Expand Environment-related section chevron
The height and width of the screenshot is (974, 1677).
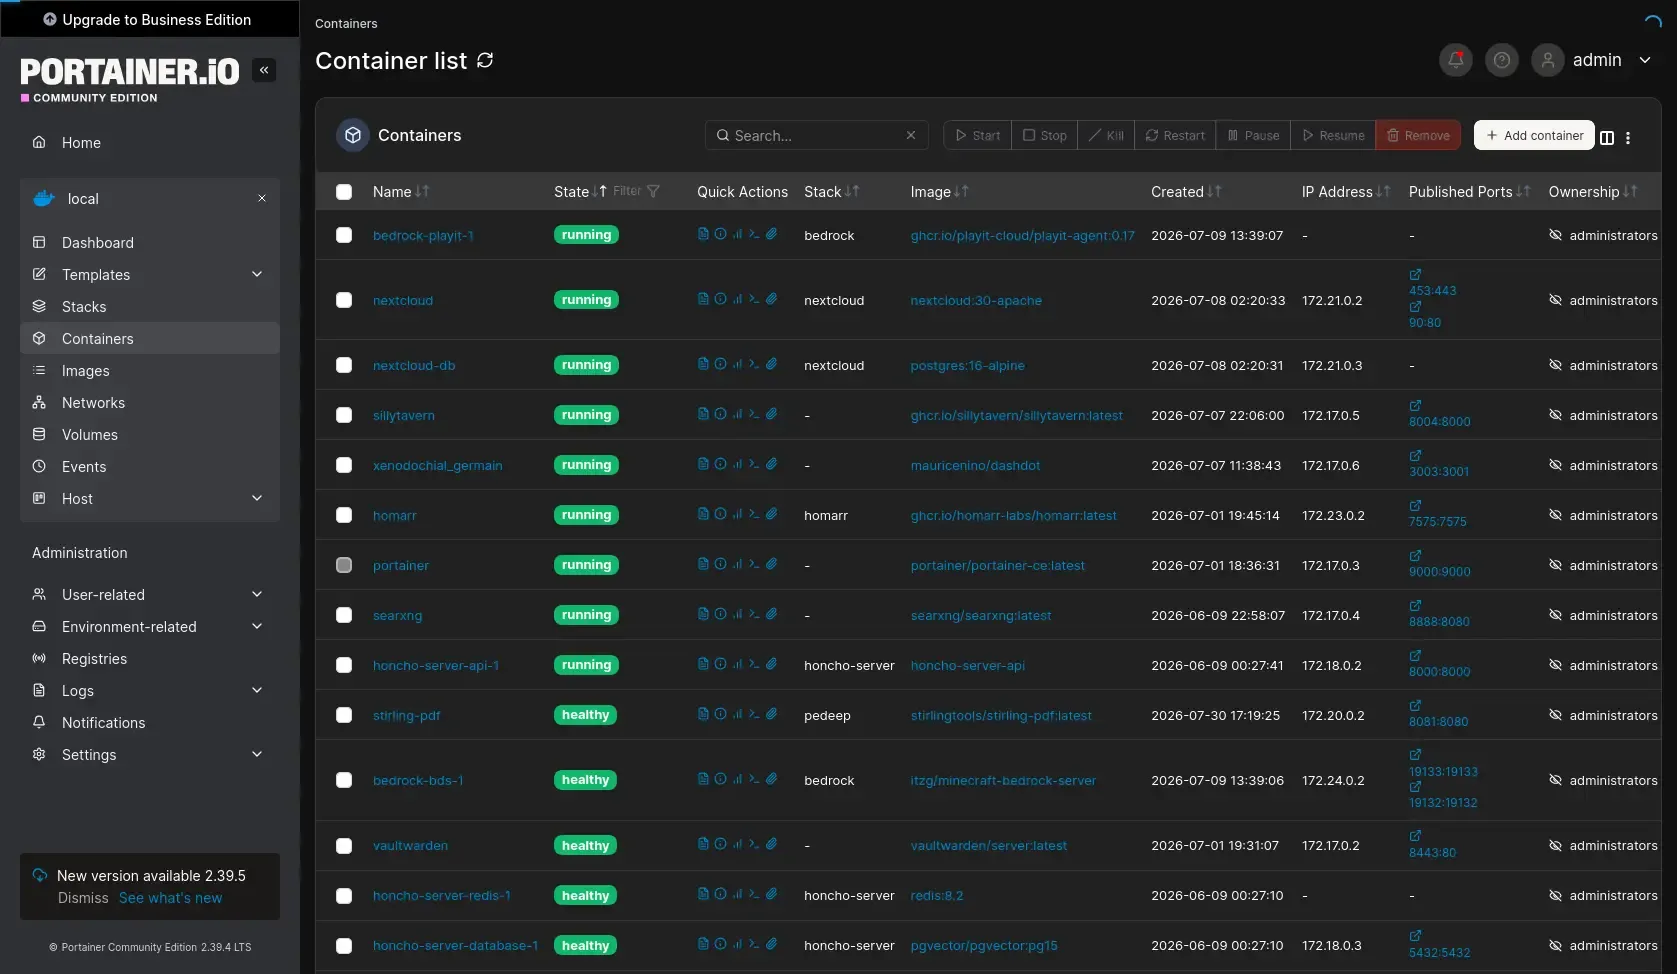click(x=257, y=626)
